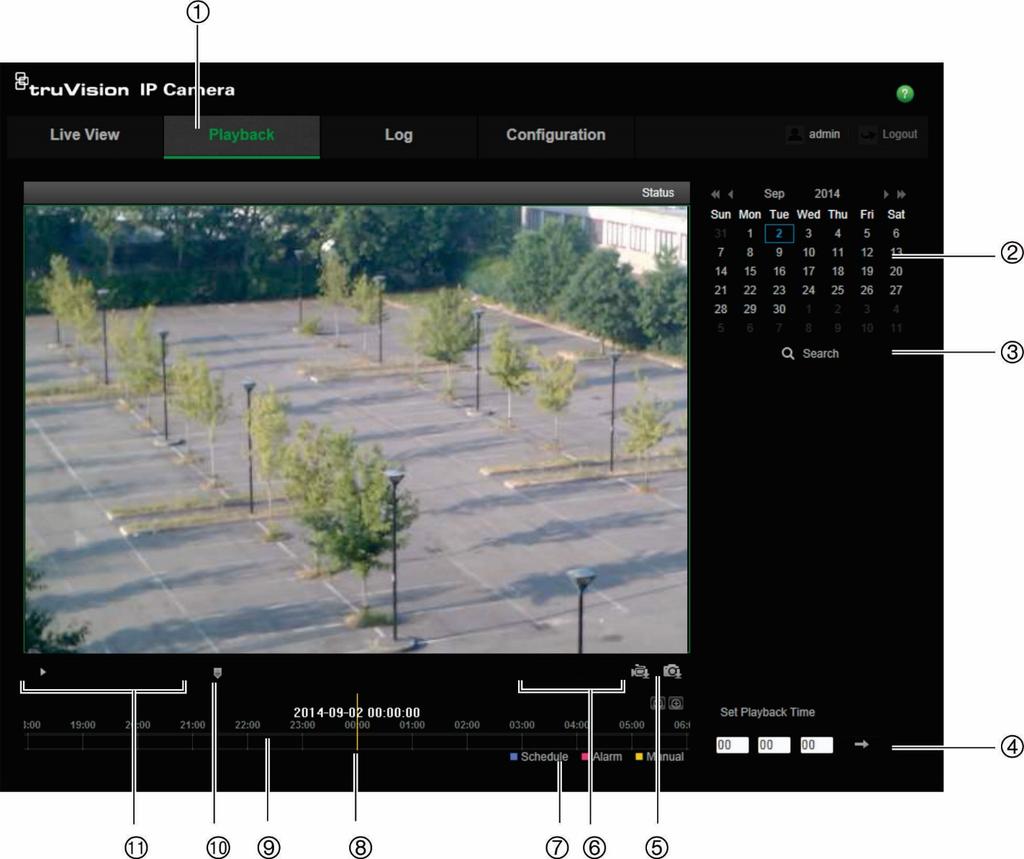This screenshot has height=859, width=1024.
Task: Start playback with the play button
Action: click(x=43, y=672)
